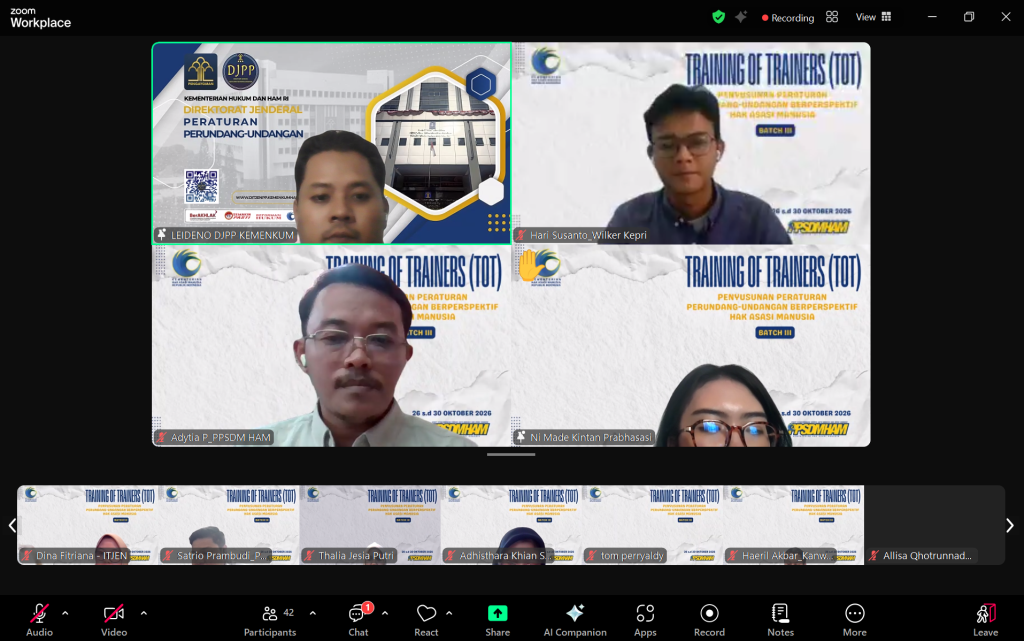Toggle the Record control
The width and height of the screenshot is (1024, 641).
point(709,619)
